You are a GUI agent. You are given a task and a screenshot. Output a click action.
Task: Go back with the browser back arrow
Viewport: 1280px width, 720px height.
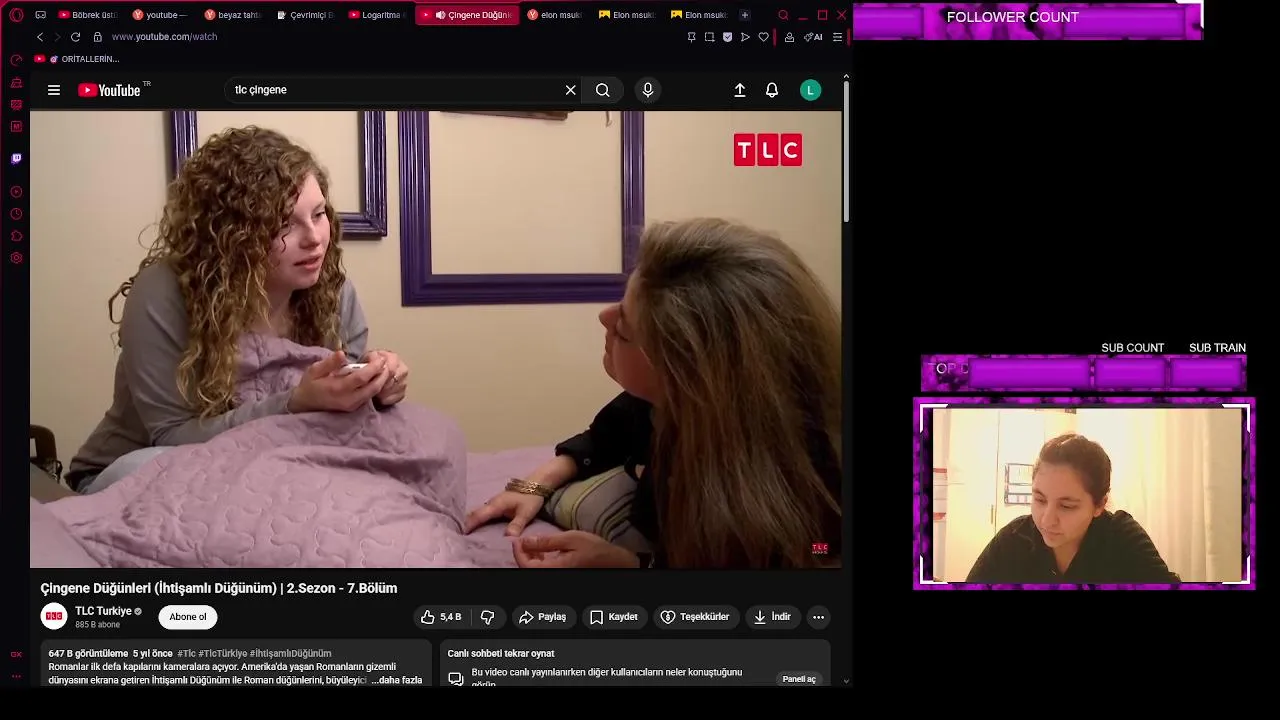pyautogui.click(x=40, y=37)
